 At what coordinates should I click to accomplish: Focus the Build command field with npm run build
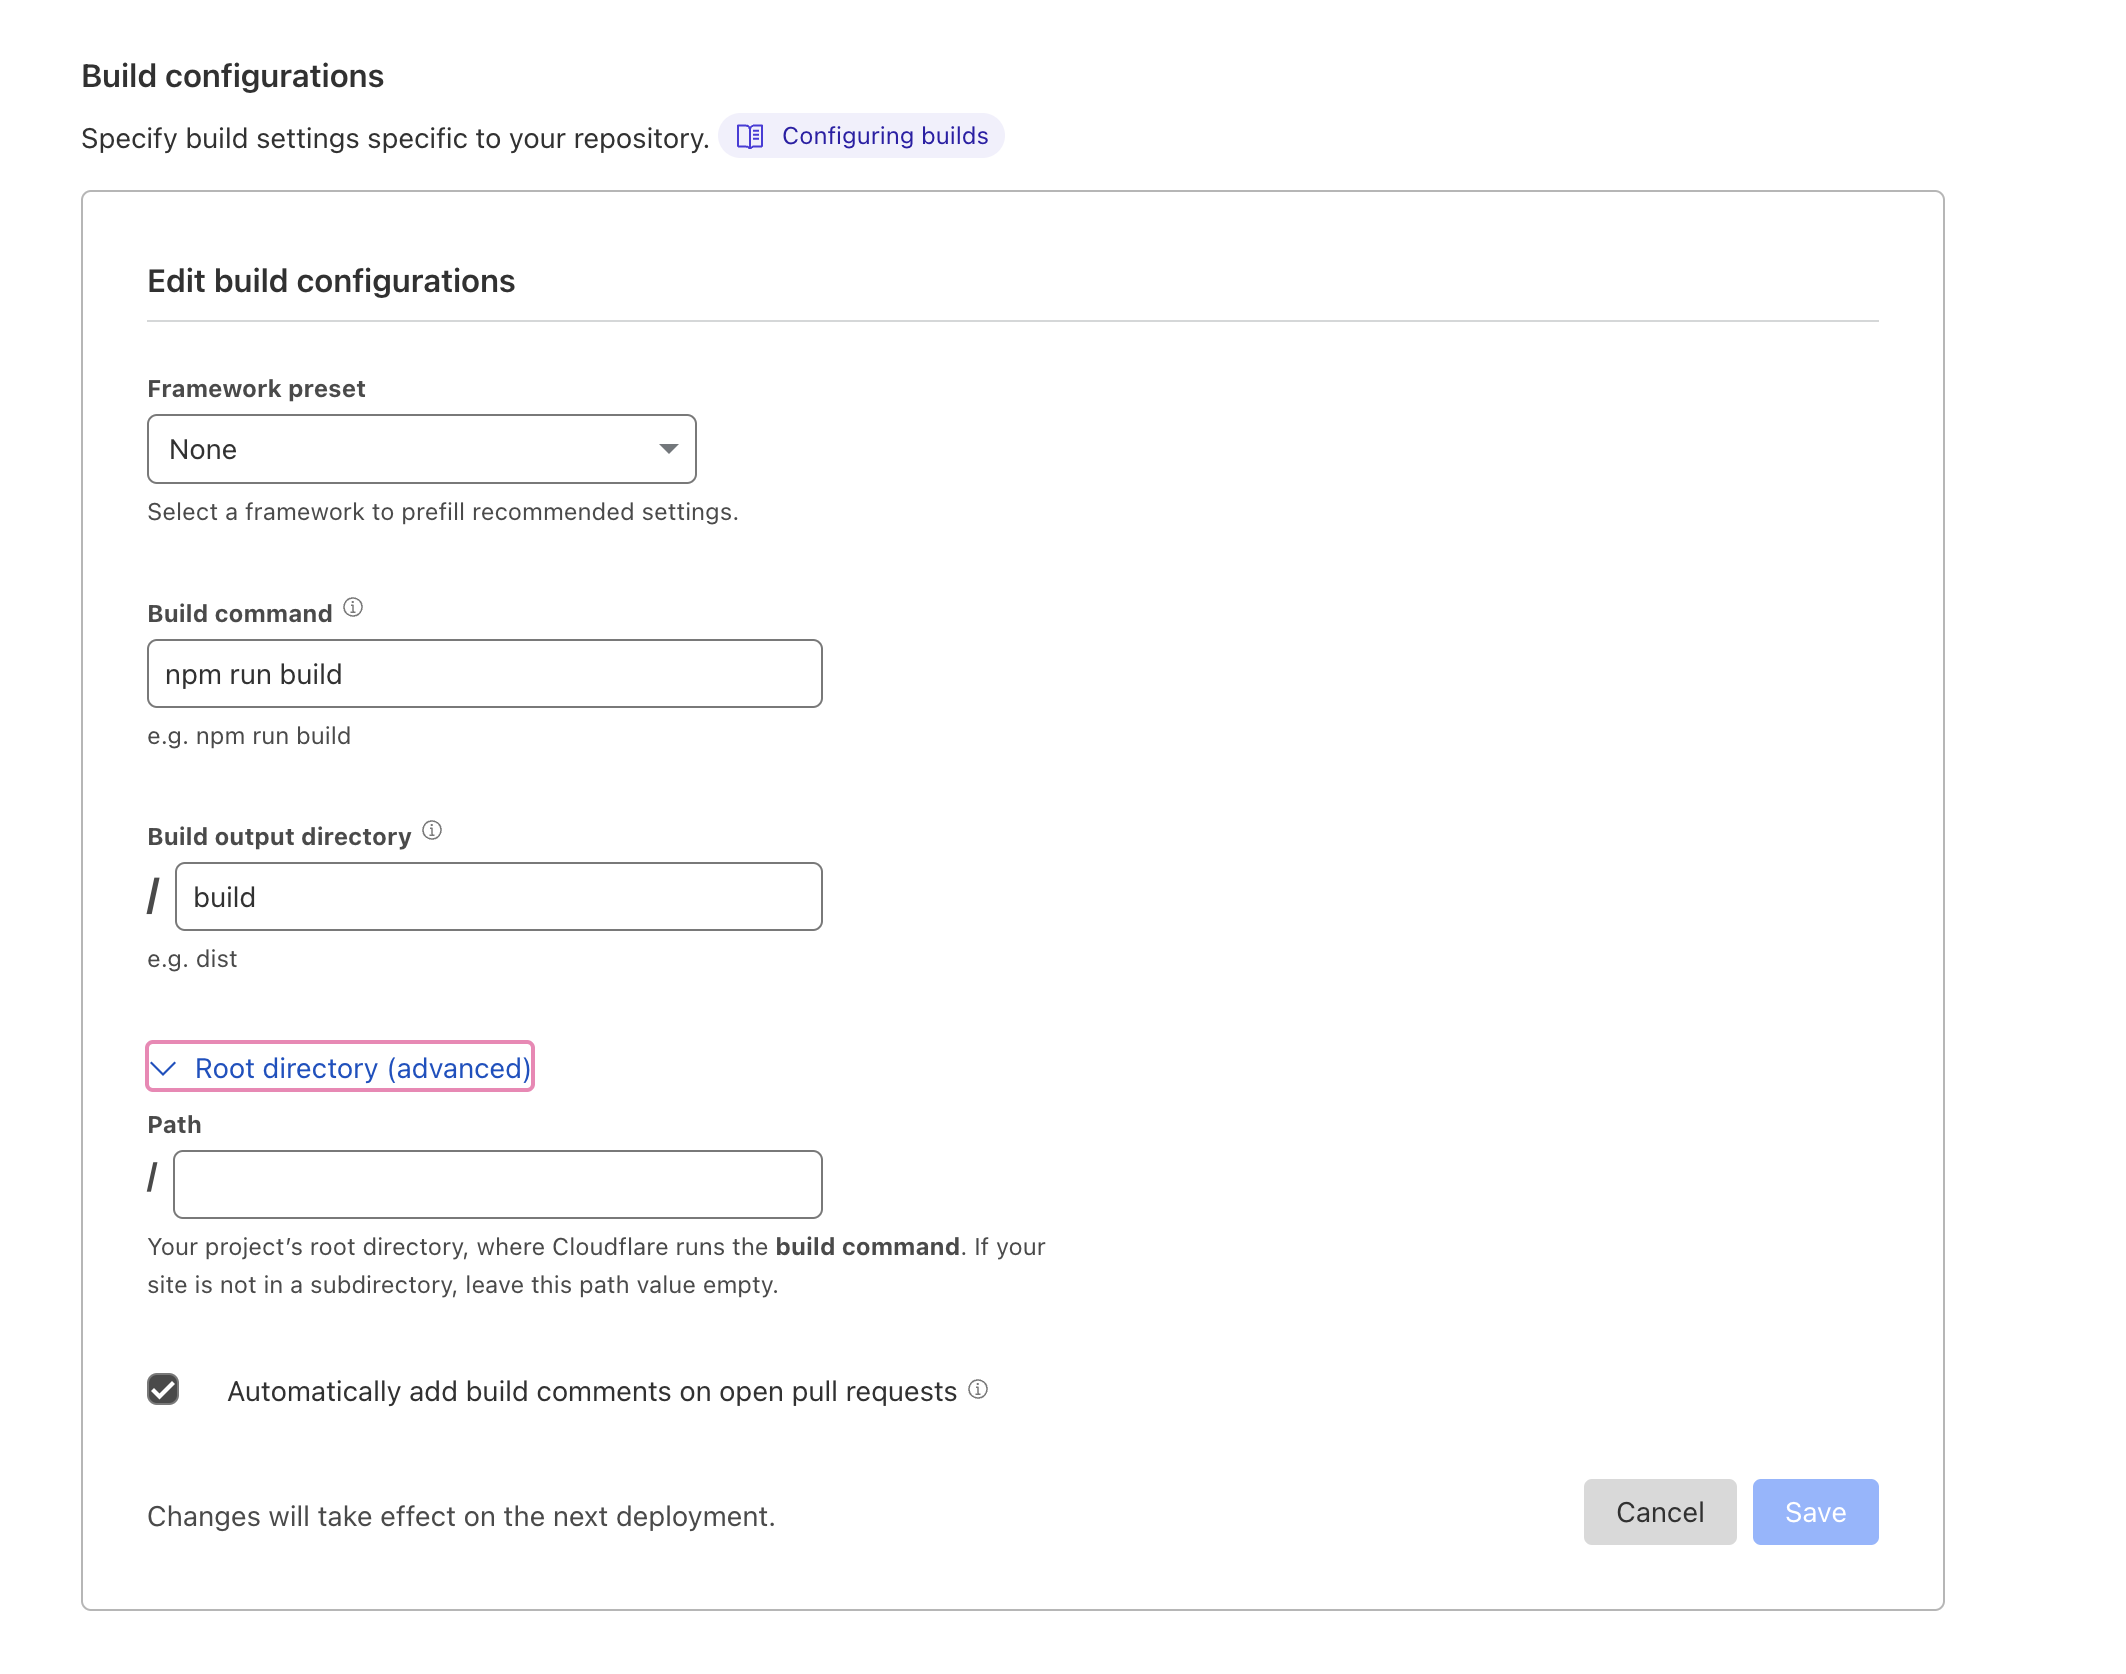coord(484,674)
